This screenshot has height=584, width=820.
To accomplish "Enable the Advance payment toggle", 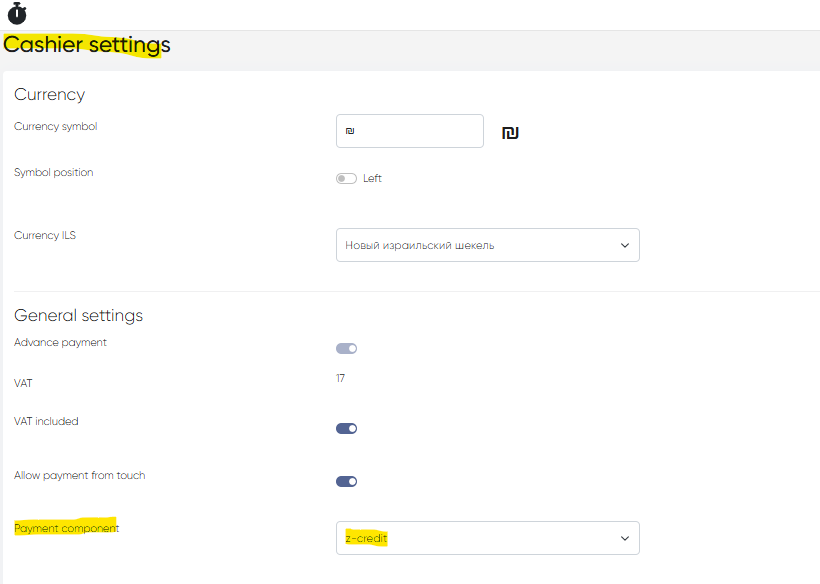I will pos(346,349).
